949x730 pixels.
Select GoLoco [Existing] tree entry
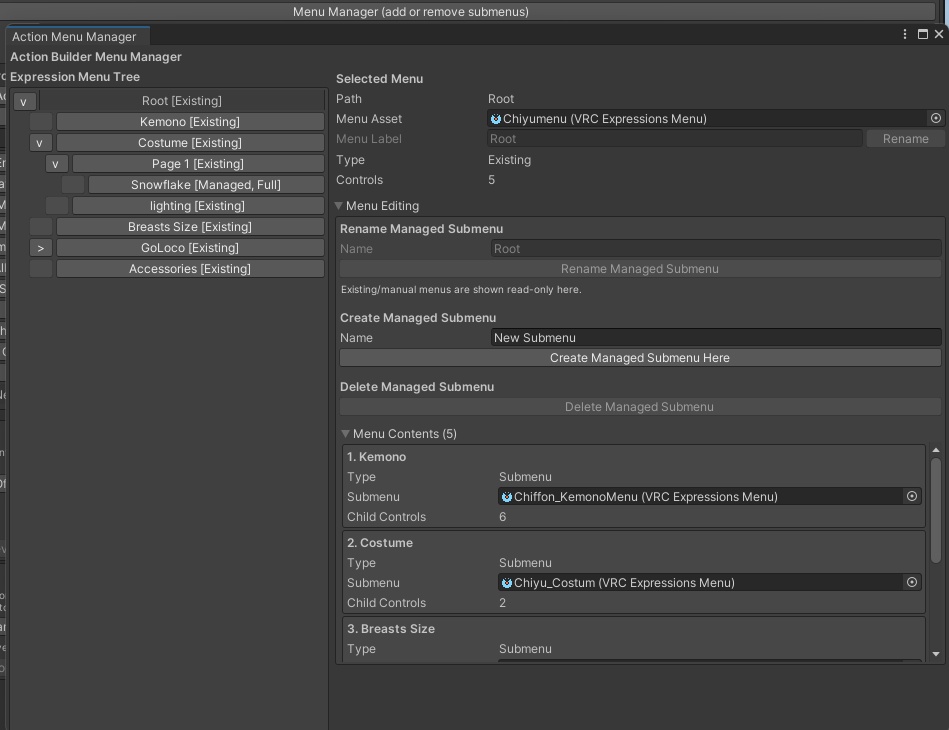[190, 248]
